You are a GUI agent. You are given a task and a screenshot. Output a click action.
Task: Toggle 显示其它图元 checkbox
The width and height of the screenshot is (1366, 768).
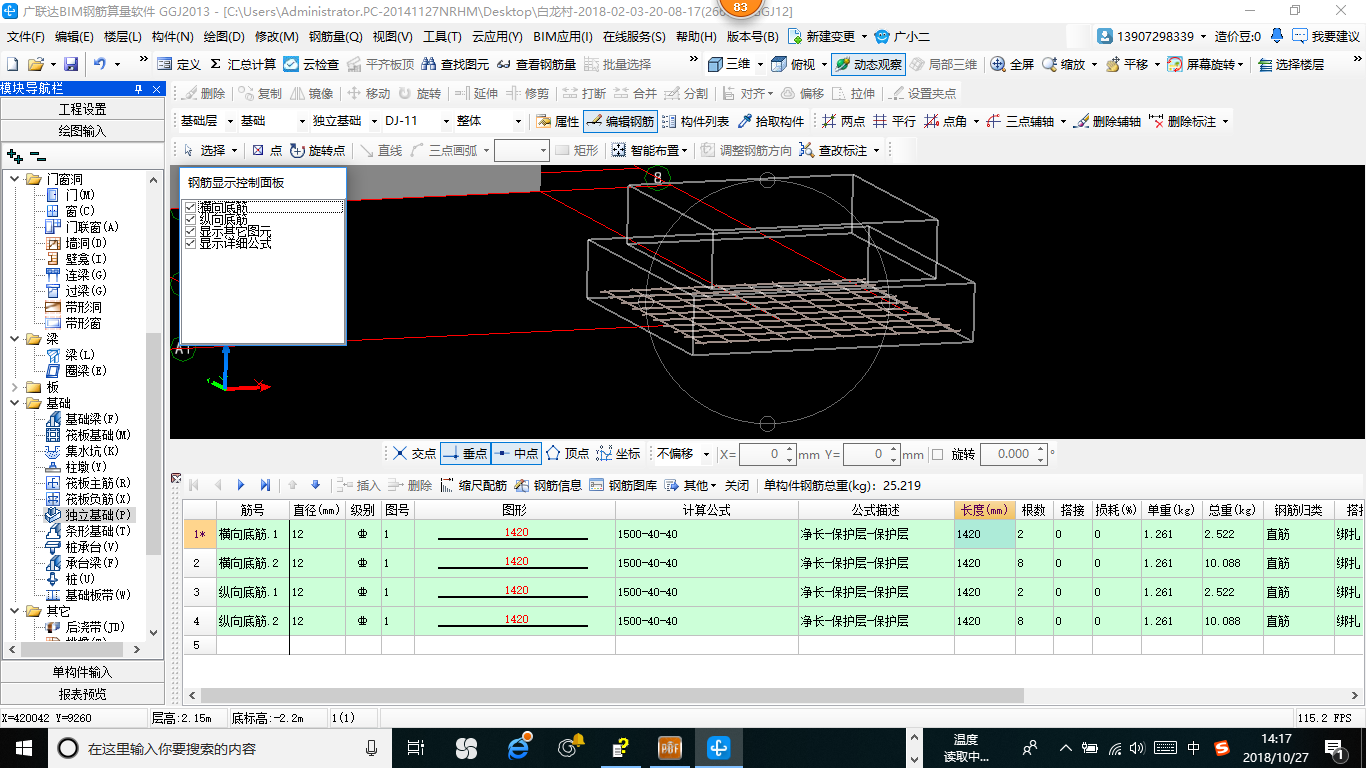pos(190,231)
